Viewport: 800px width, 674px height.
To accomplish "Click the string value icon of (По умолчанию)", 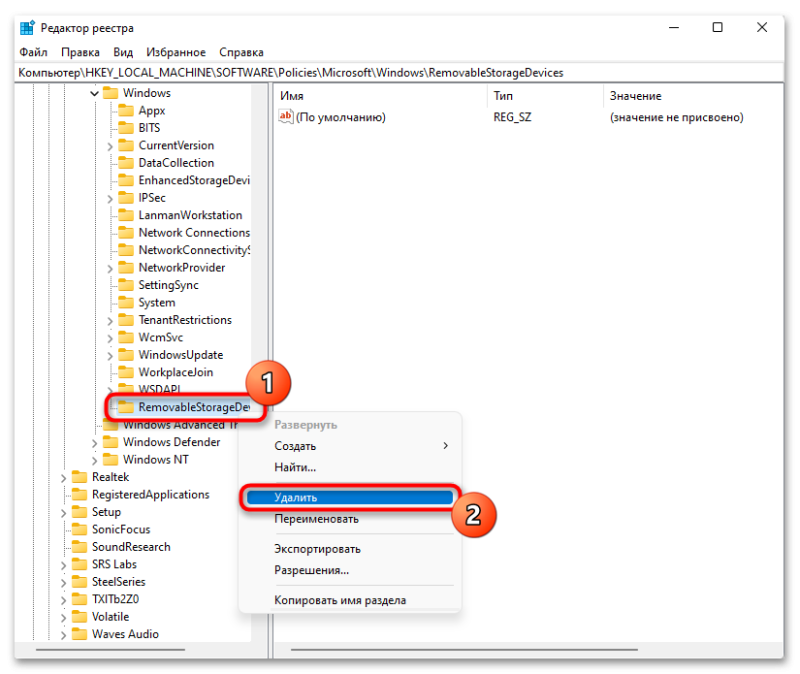I will tap(286, 117).
